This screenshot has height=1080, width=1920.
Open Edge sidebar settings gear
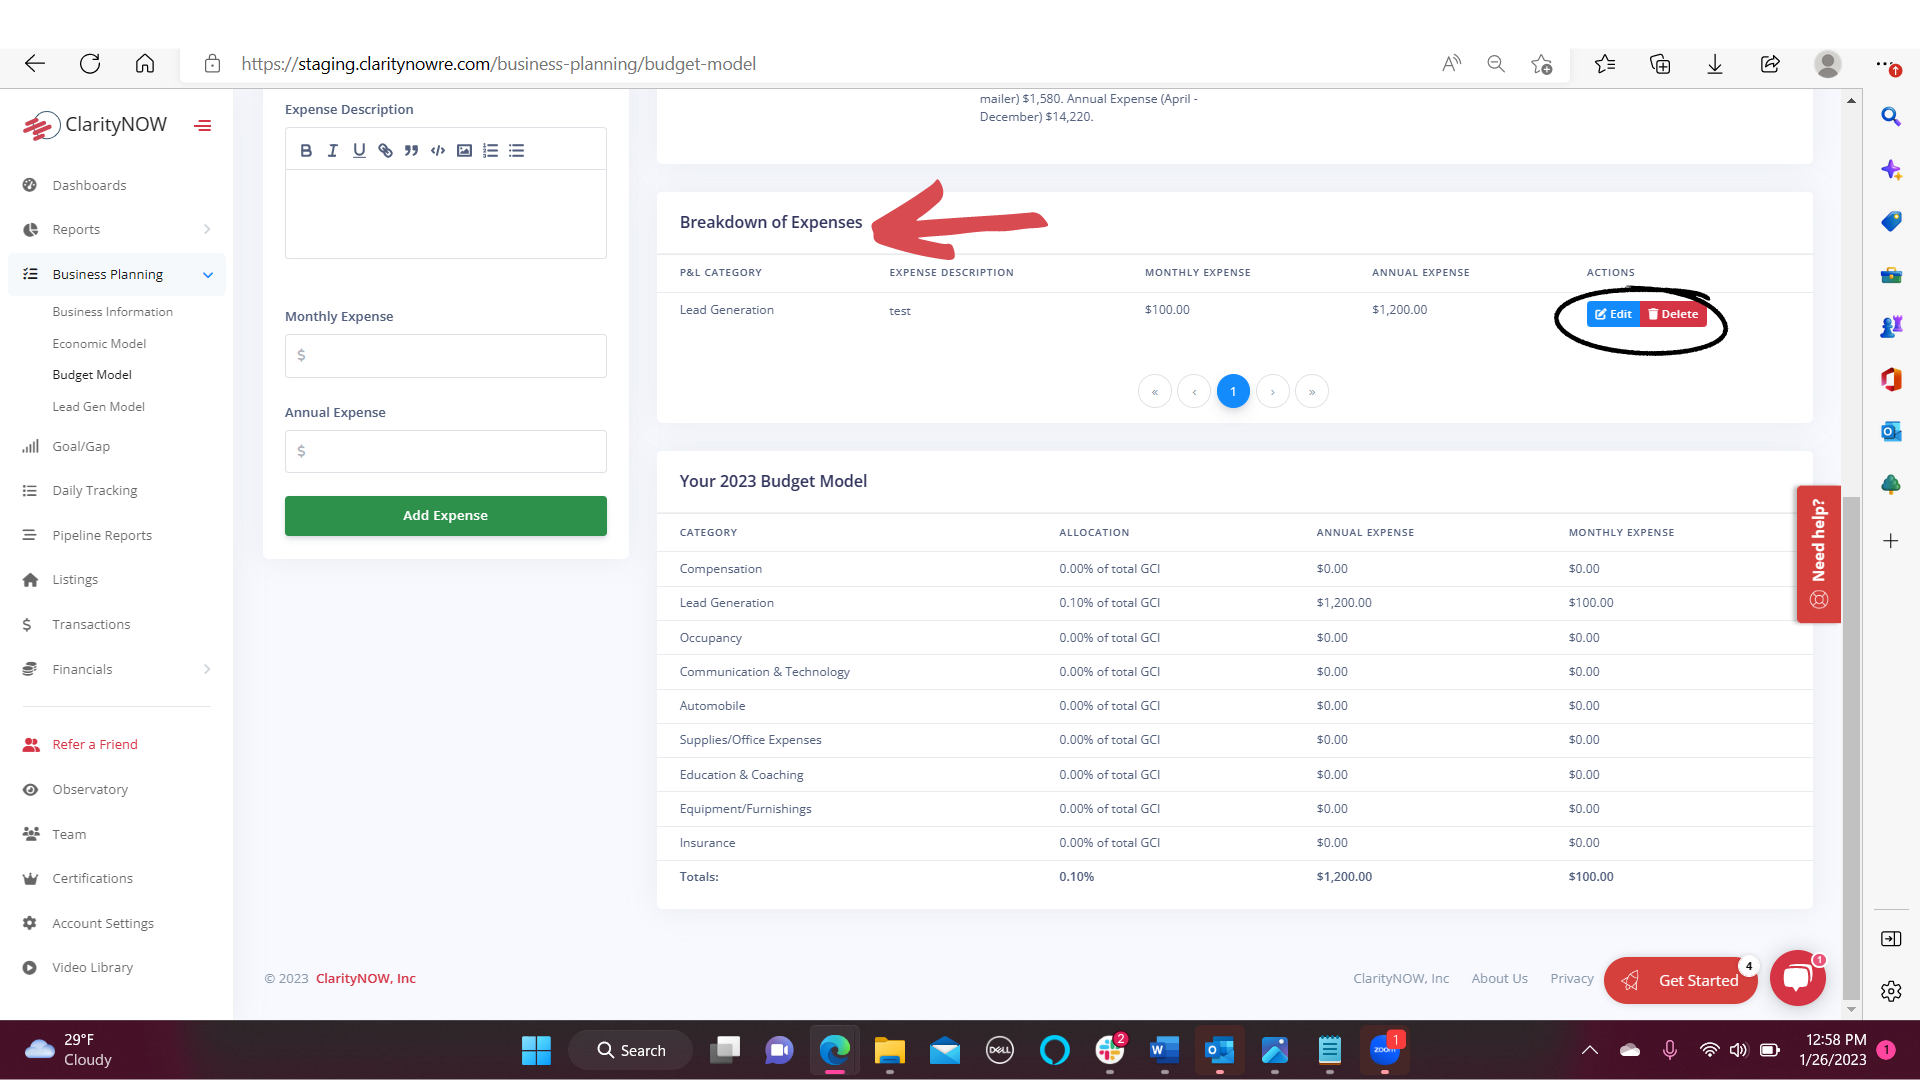tap(1891, 991)
